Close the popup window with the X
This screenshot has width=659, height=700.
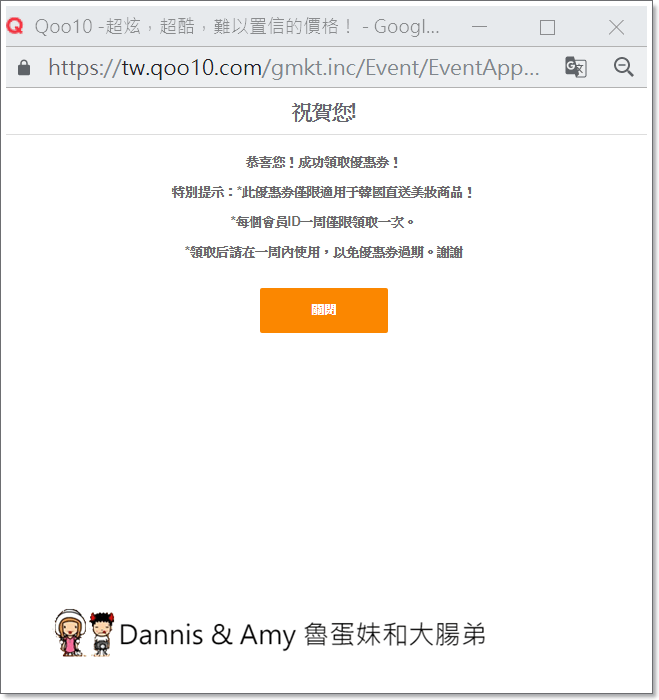coord(616,27)
